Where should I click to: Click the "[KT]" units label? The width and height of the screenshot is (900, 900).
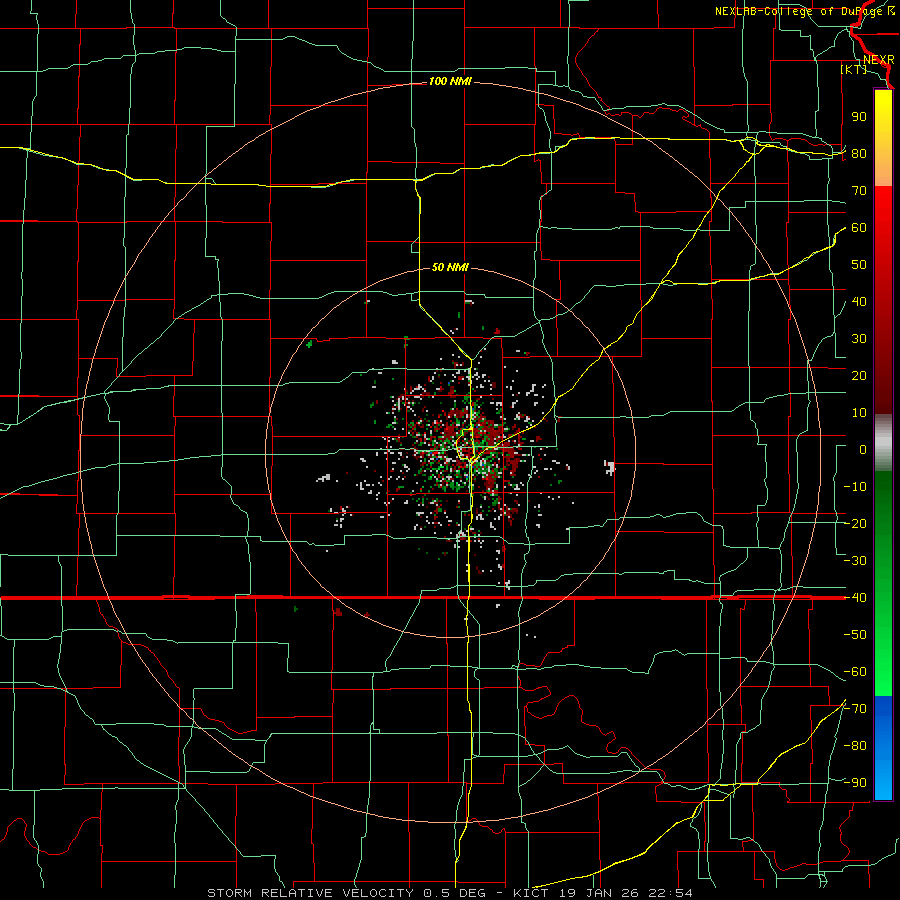(x=854, y=69)
